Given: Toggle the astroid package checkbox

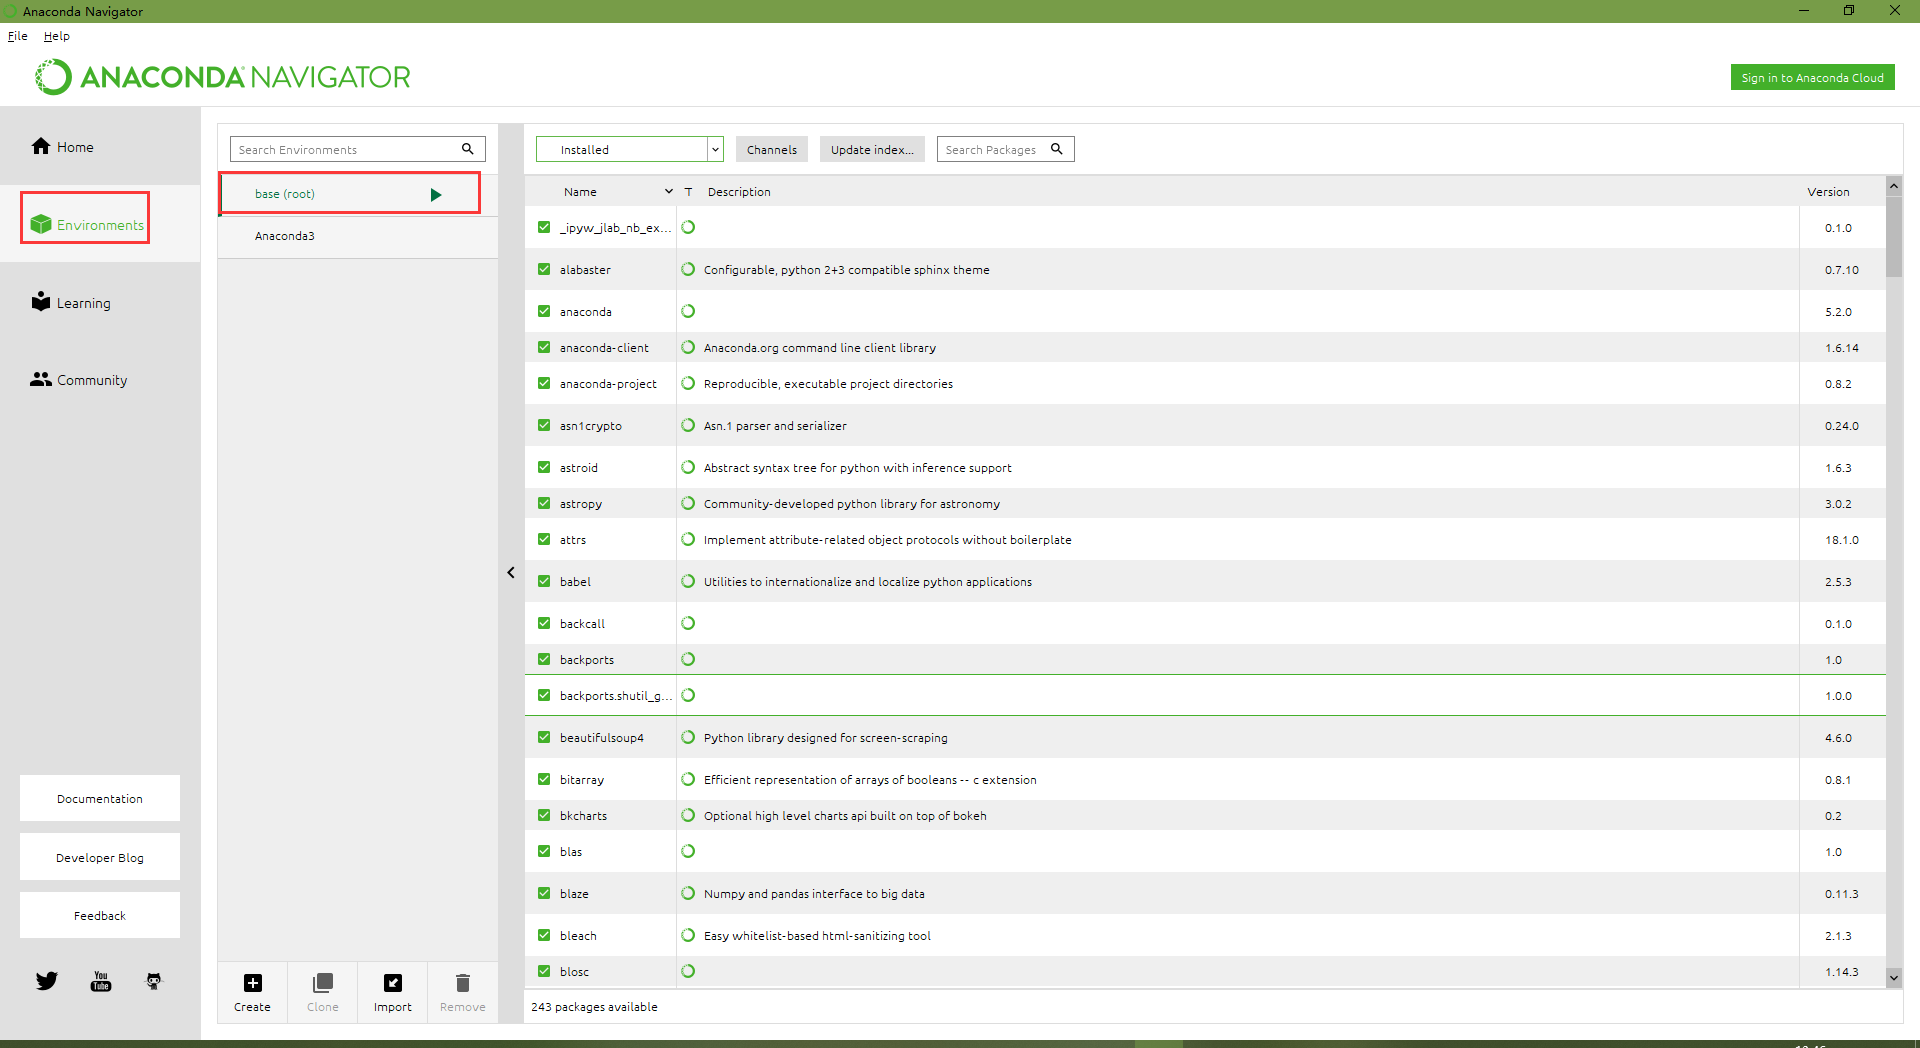Looking at the screenshot, I should [x=544, y=467].
